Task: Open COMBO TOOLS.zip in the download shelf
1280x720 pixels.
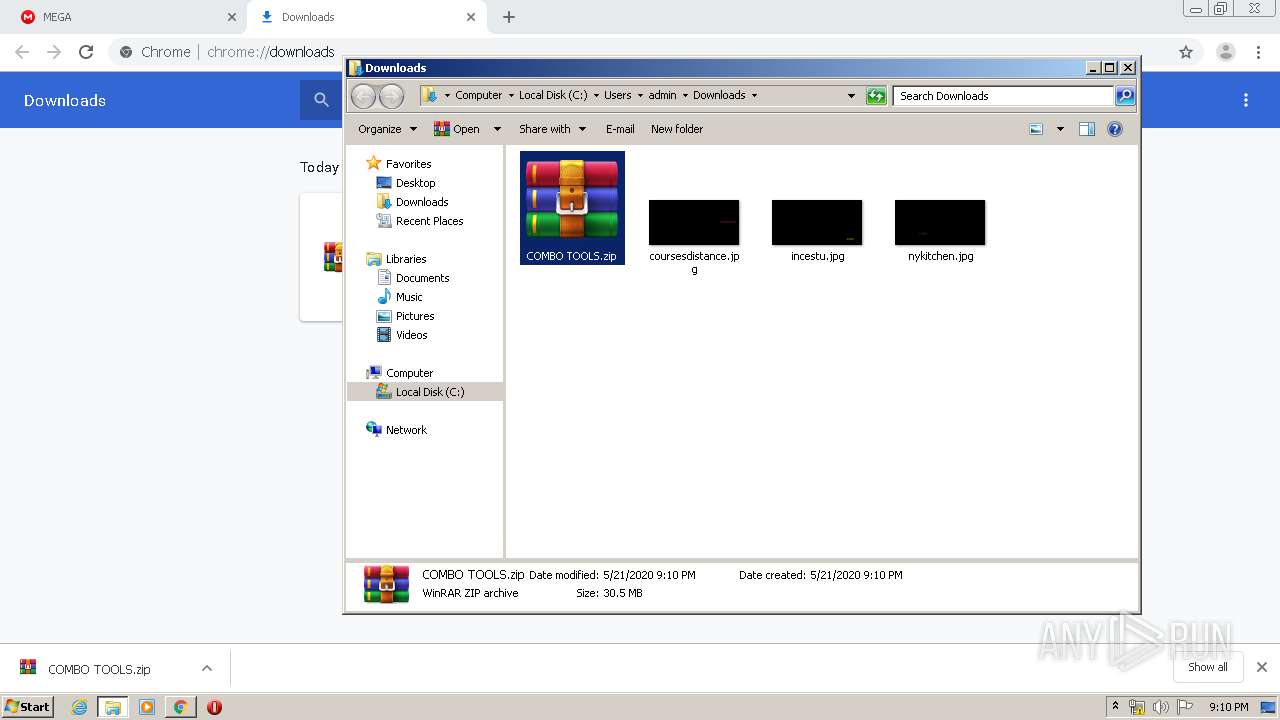Action: (99, 669)
